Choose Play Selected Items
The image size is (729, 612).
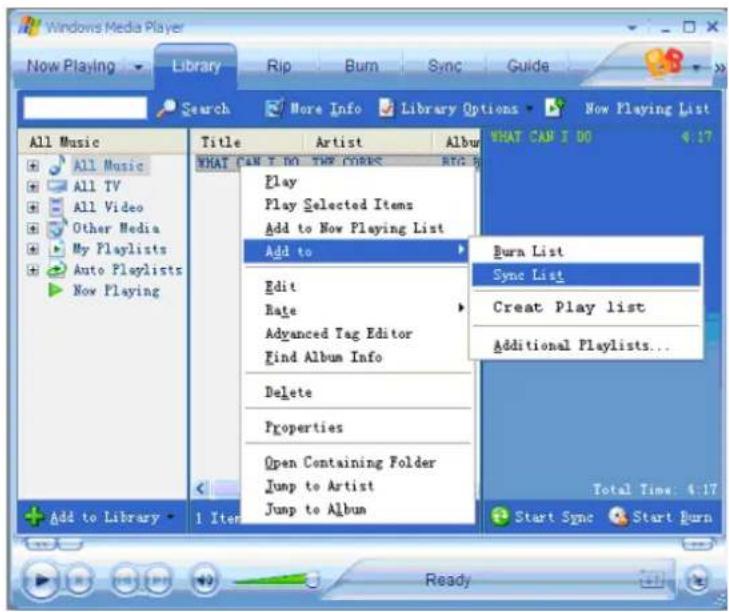point(359,205)
